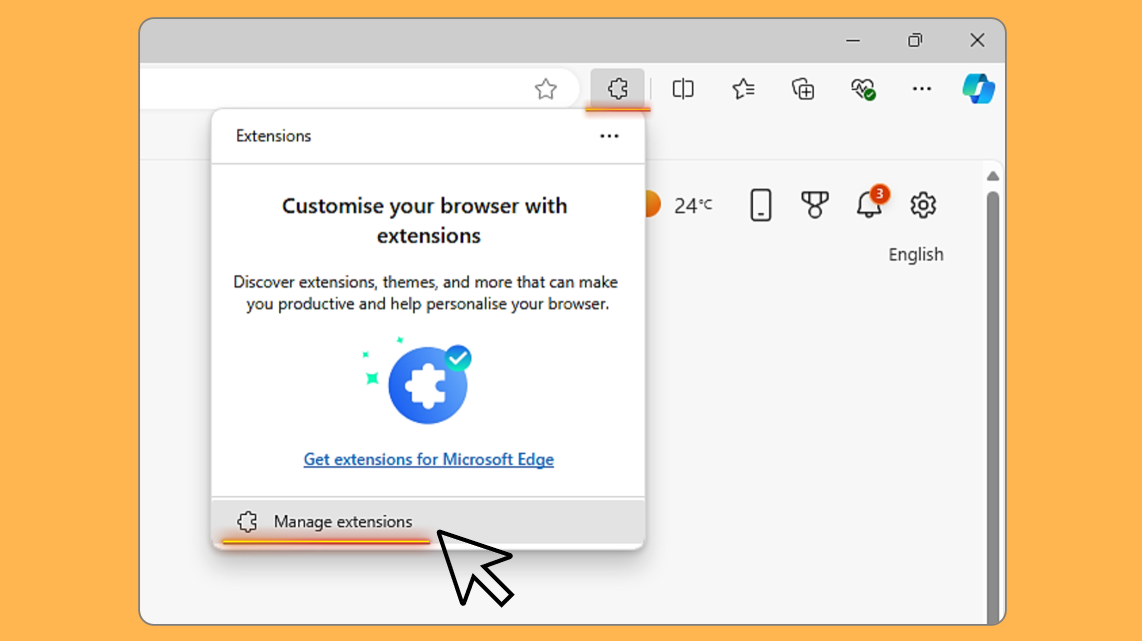Open Extensions panel more options
1142x641 pixels.
(609, 136)
